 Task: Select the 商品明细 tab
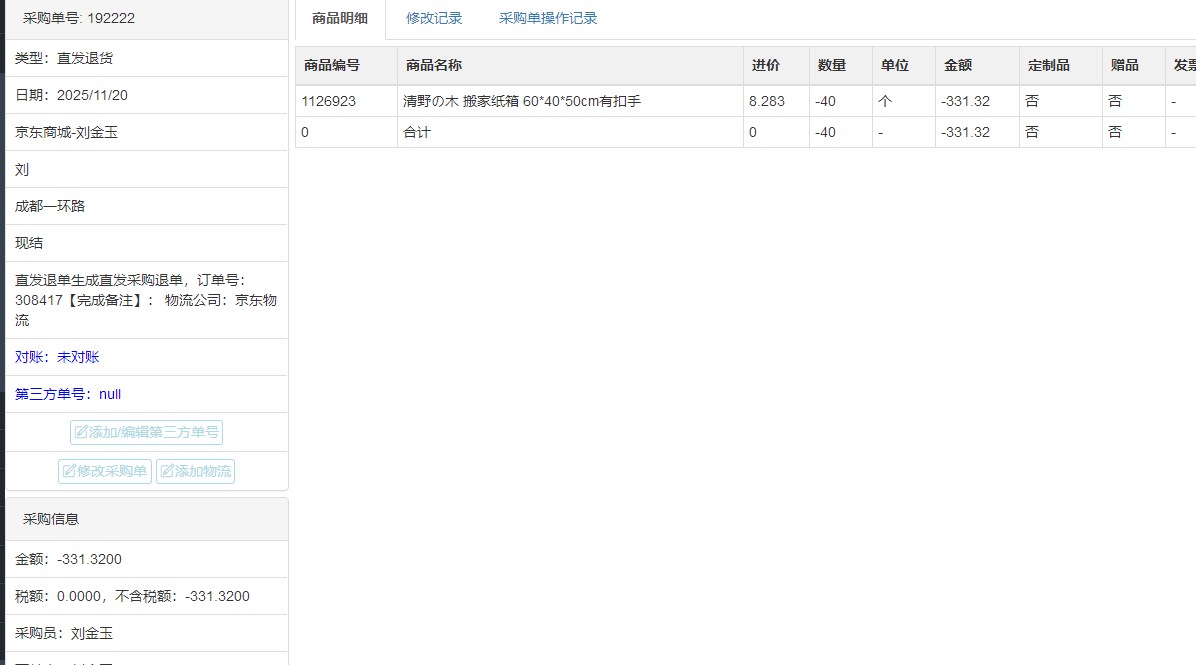coord(340,18)
